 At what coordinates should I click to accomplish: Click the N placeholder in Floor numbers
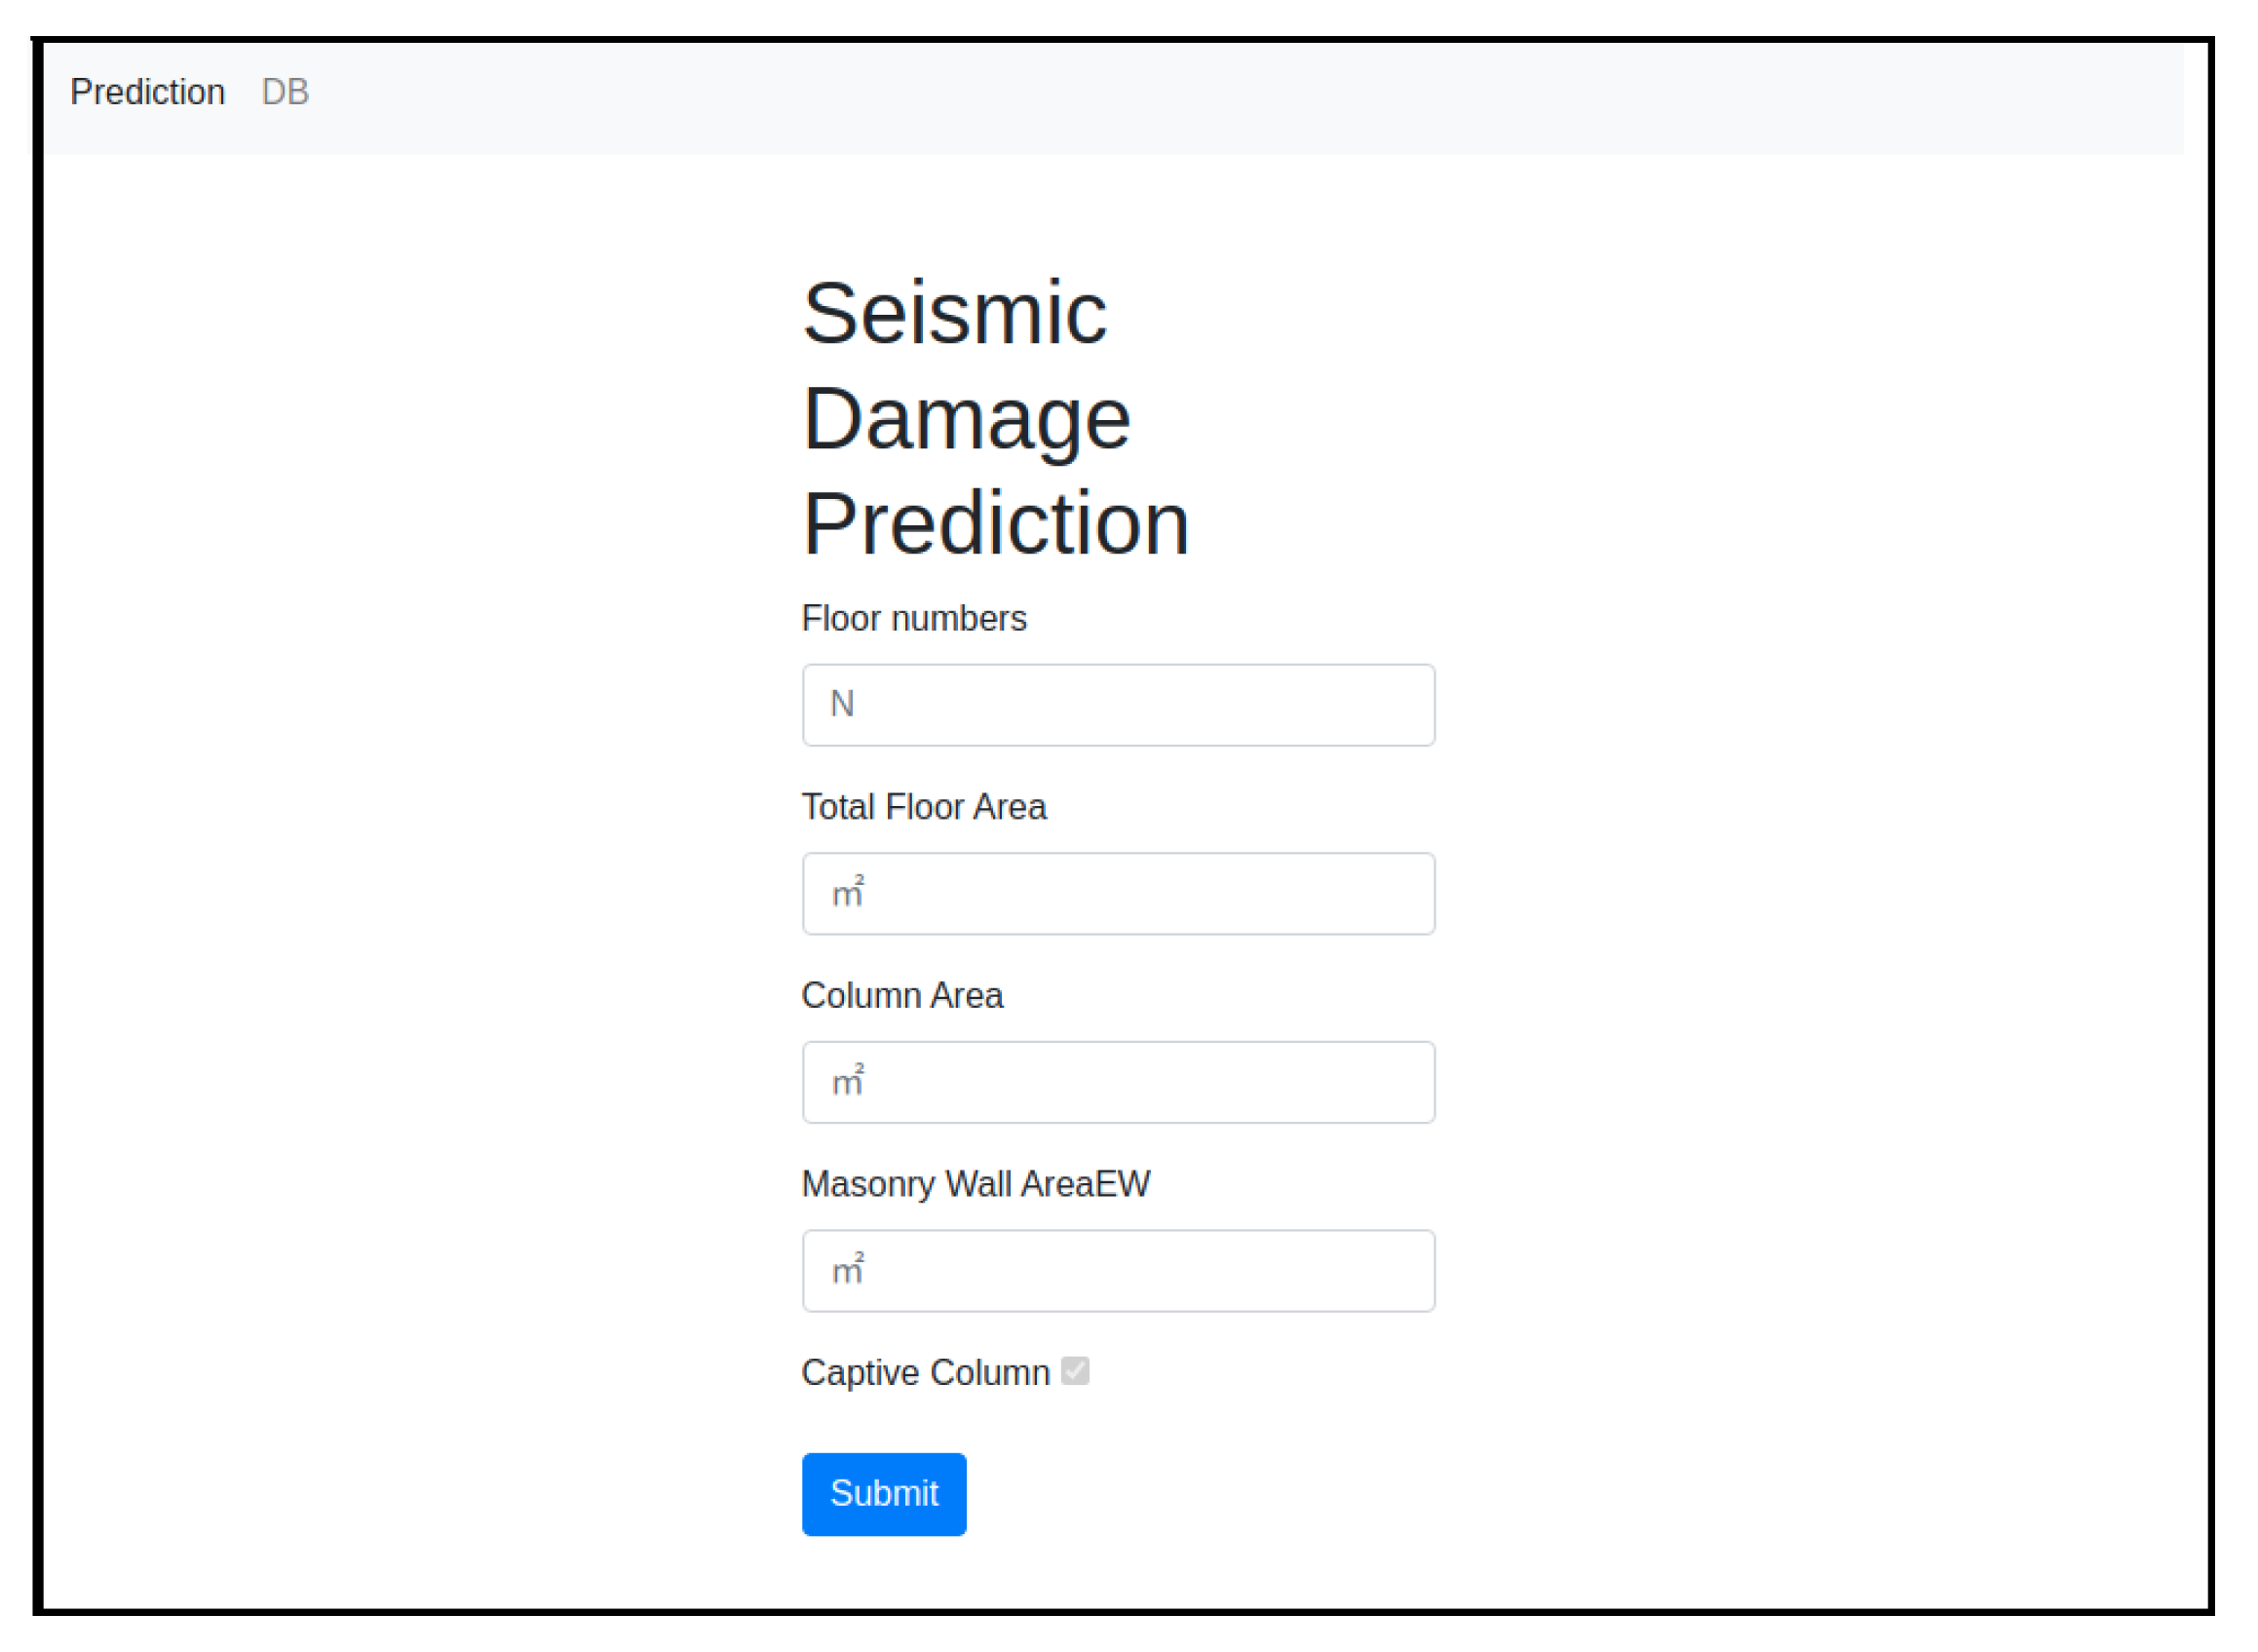coord(842,705)
